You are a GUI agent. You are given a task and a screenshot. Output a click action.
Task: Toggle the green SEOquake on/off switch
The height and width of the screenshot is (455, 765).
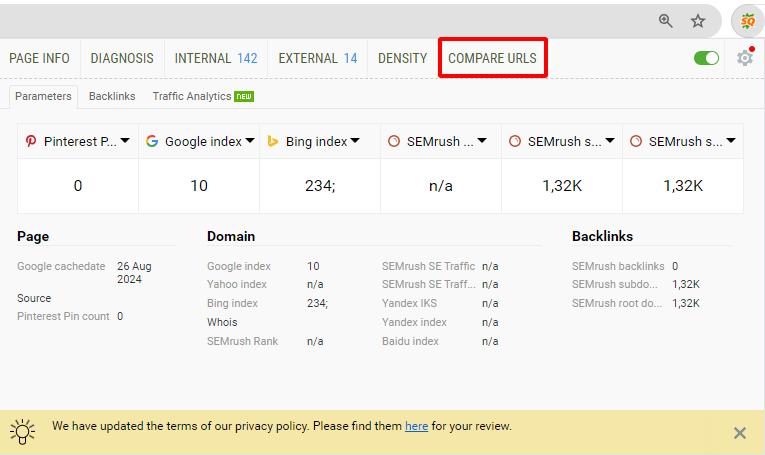pyautogui.click(x=706, y=58)
